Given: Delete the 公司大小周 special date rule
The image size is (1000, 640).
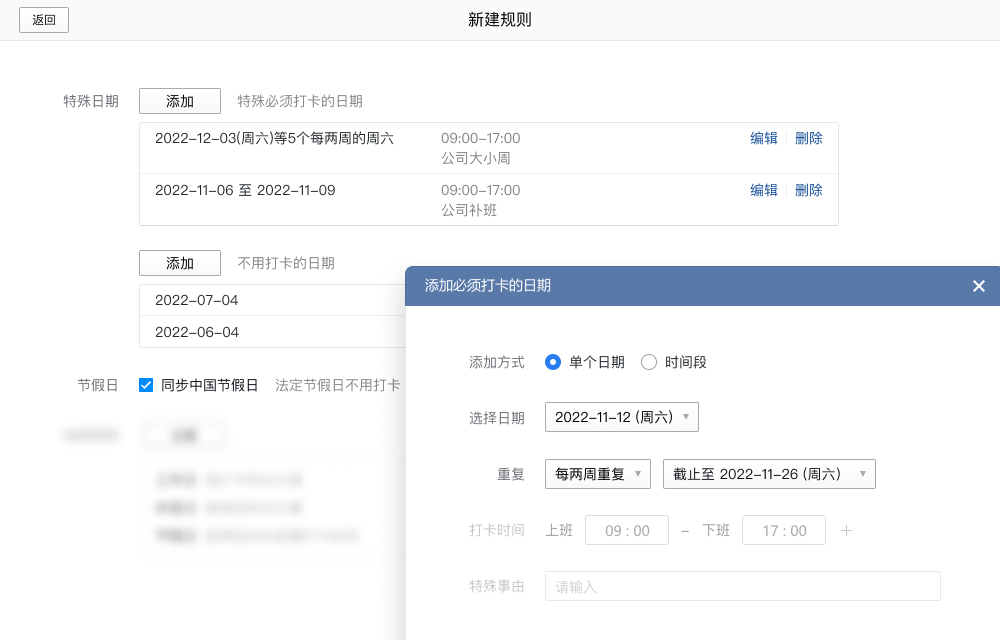Looking at the screenshot, I should click(x=808, y=138).
